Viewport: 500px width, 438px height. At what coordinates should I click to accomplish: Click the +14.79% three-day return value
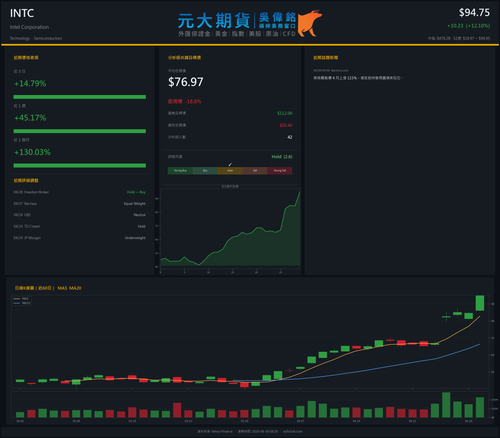tap(30, 83)
